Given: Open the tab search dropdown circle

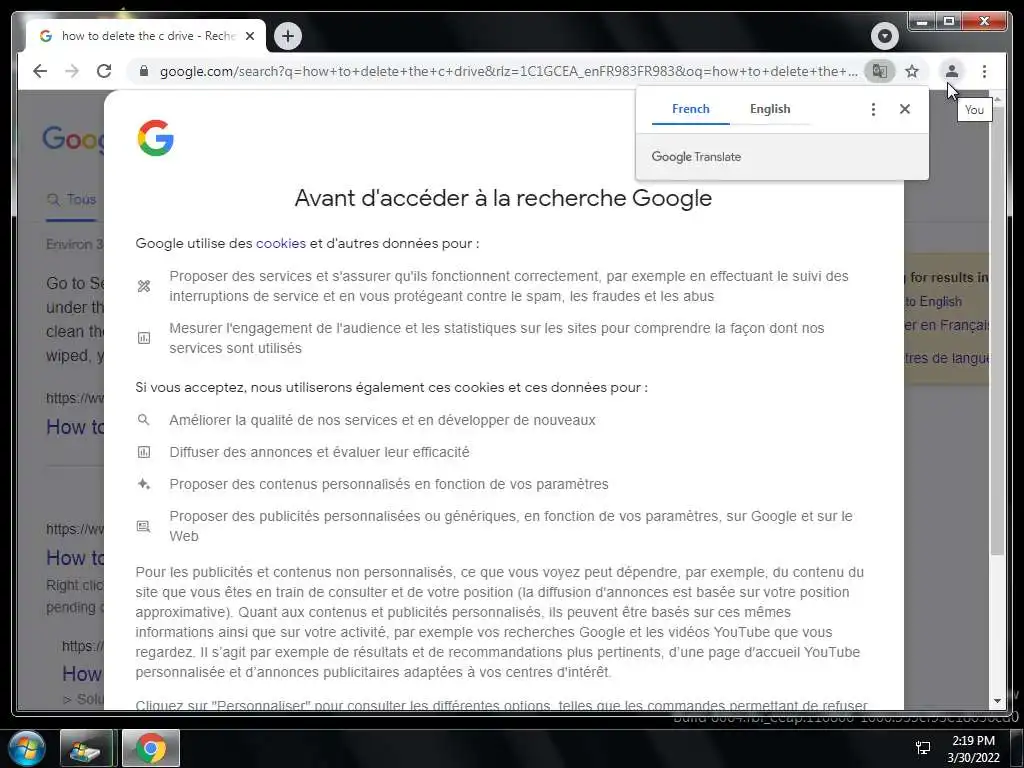Looking at the screenshot, I should (884, 36).
